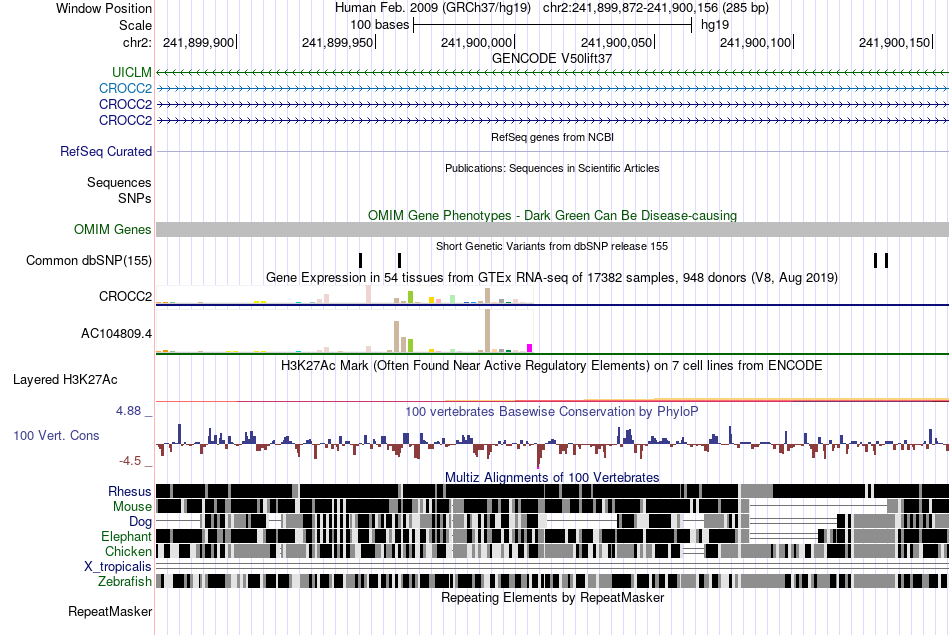
Task: Click the GTEx Gene Expression track title
Action: click(x=552, y=278)
